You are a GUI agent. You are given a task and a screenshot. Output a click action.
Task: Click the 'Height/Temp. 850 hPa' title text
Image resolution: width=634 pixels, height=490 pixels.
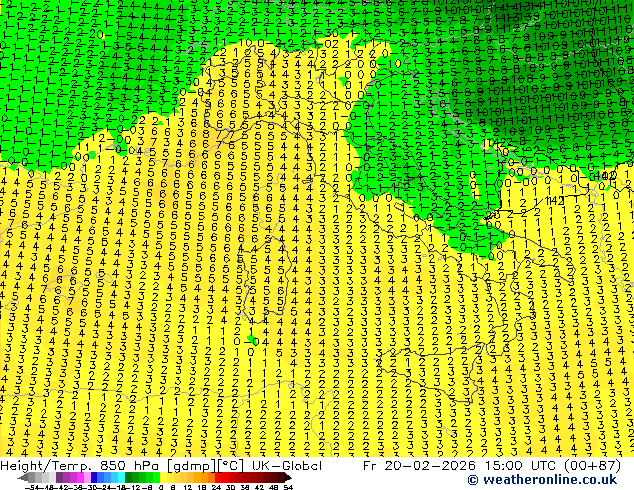pyautogui.click(x=79, y=466)
